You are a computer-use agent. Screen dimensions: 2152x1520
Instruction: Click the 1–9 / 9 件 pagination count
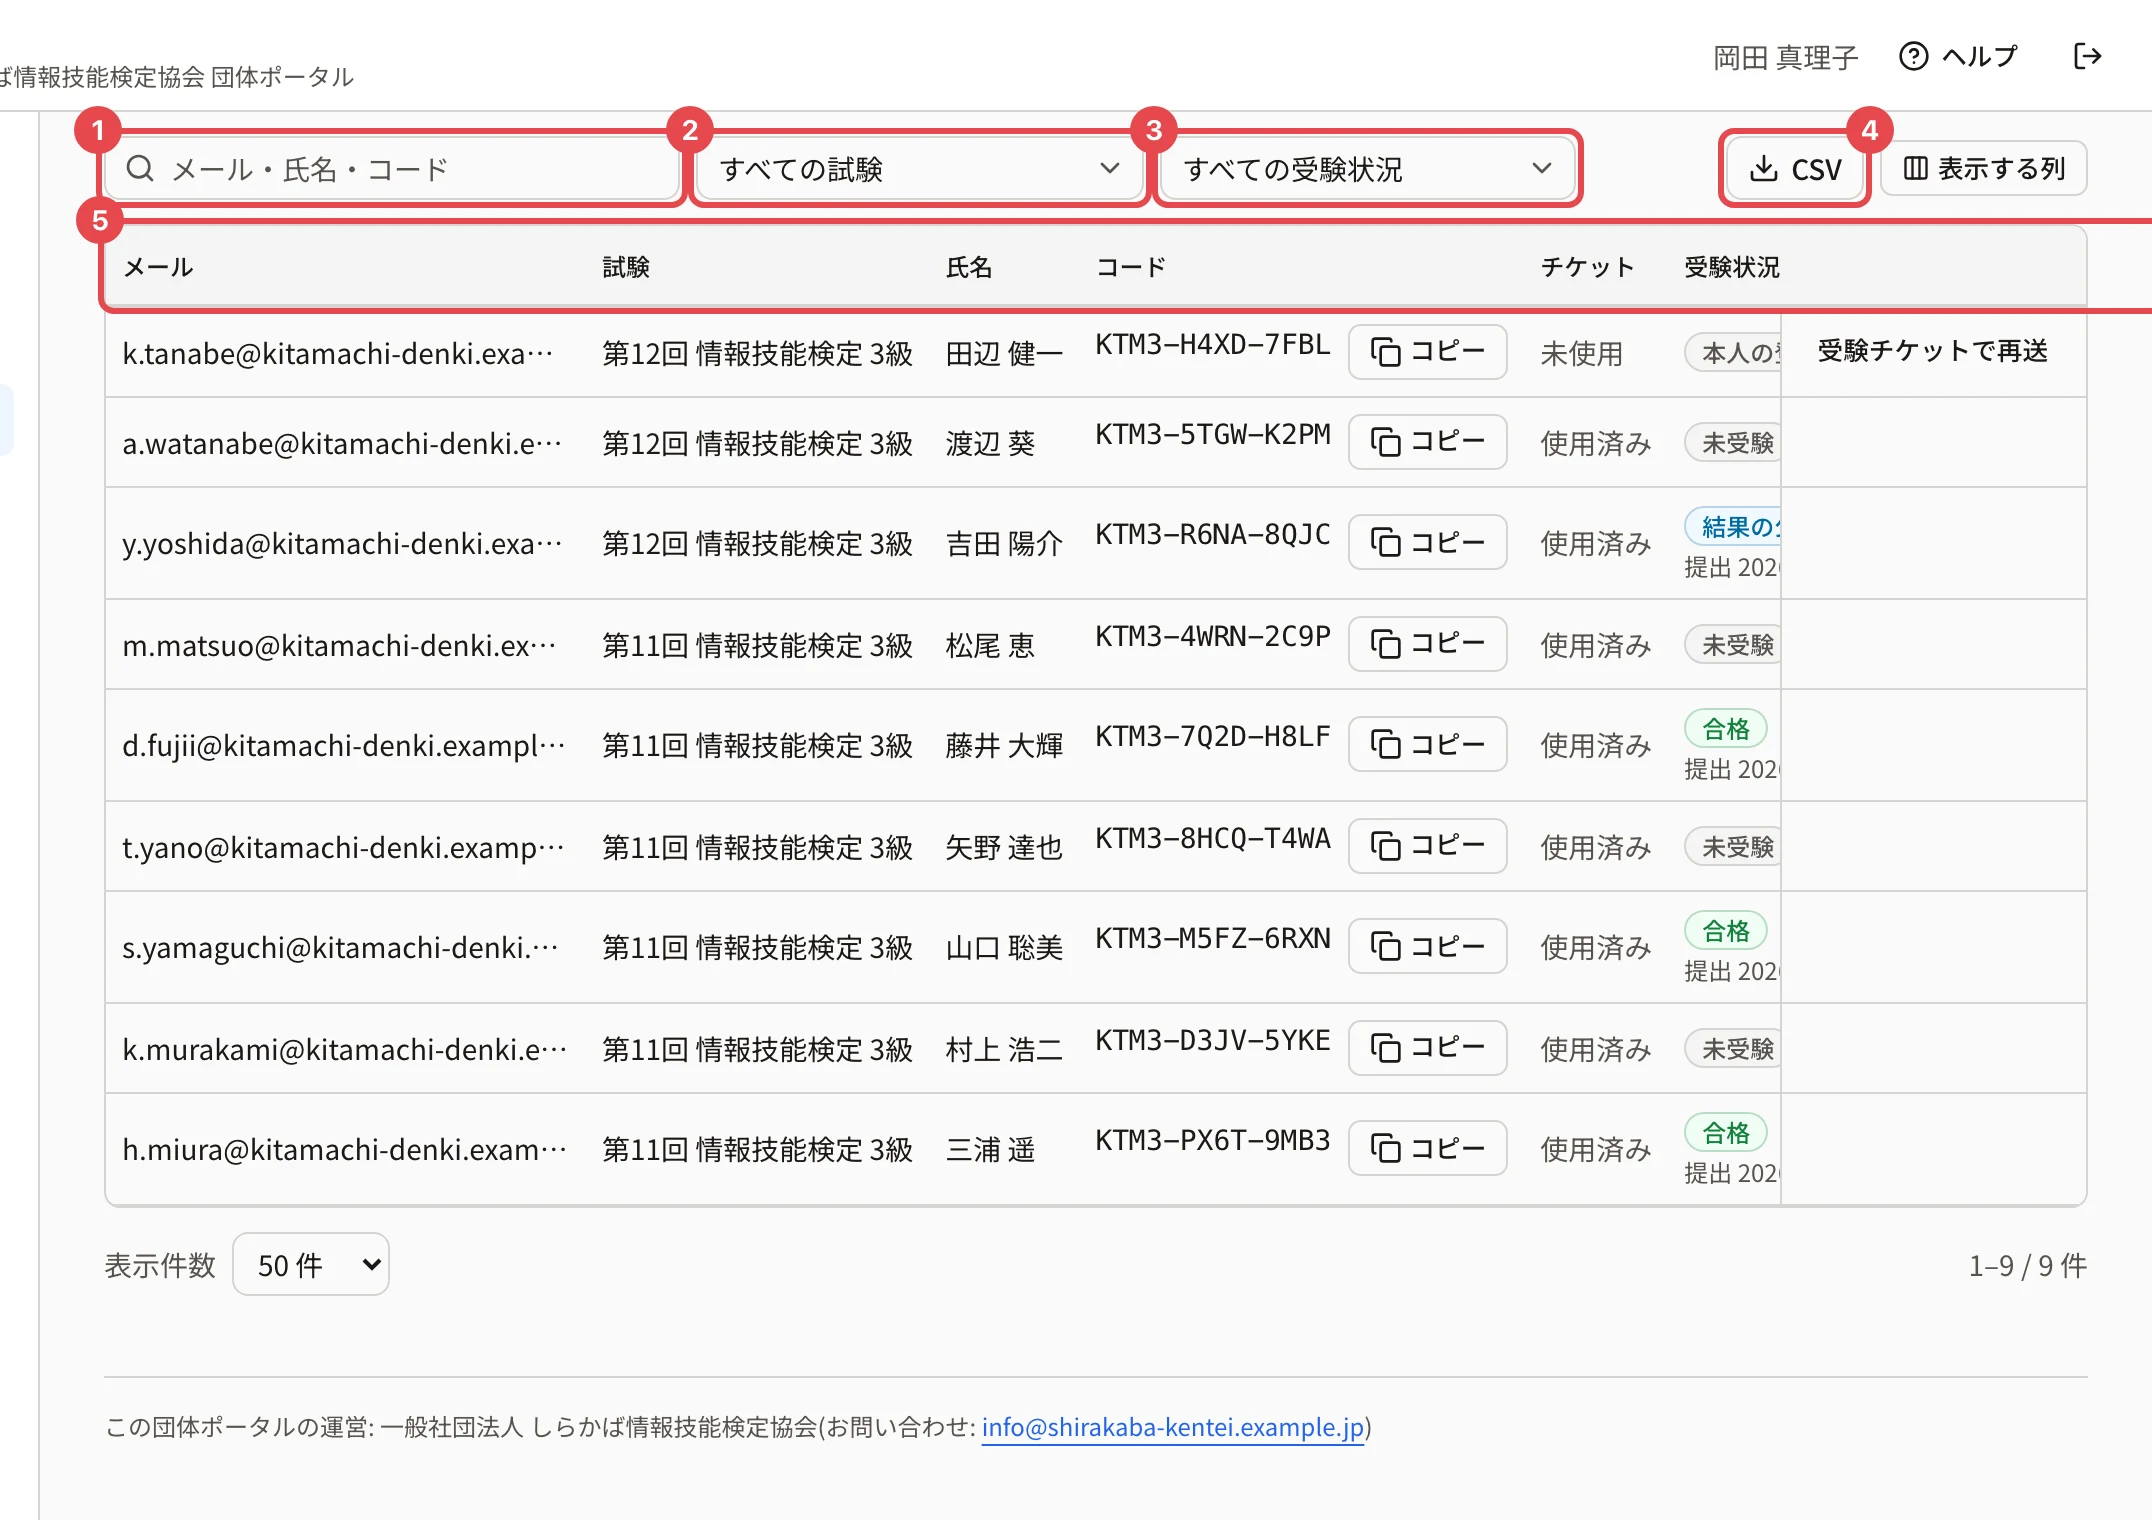tap(2027, 1266)
